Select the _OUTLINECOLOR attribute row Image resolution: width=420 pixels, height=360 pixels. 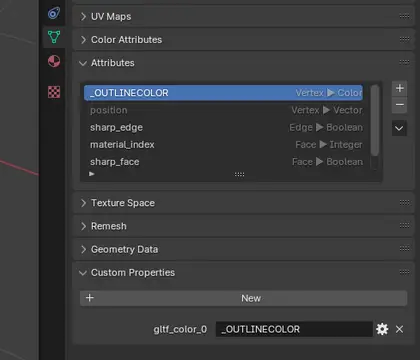(223, 93)
